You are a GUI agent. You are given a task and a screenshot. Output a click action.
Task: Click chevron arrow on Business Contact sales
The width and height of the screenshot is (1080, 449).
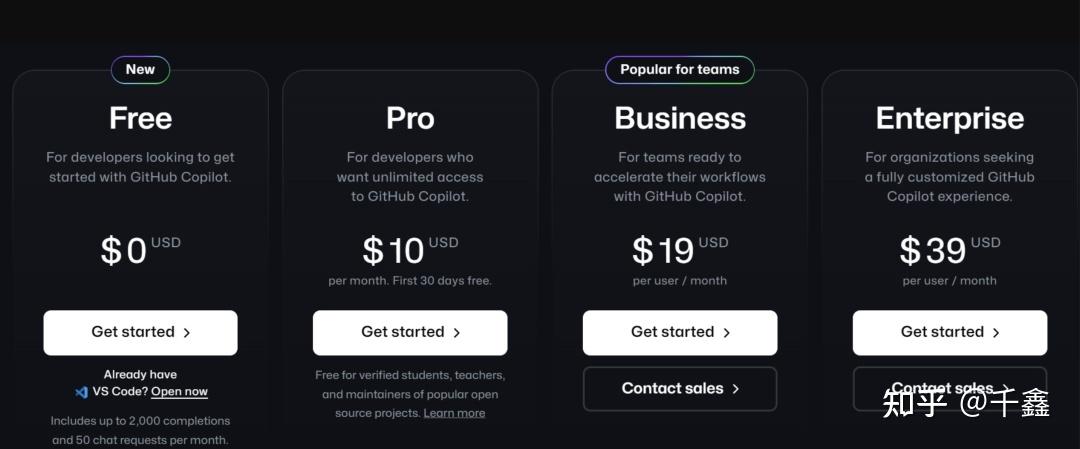pyautogui.click(x=736, y=389)
